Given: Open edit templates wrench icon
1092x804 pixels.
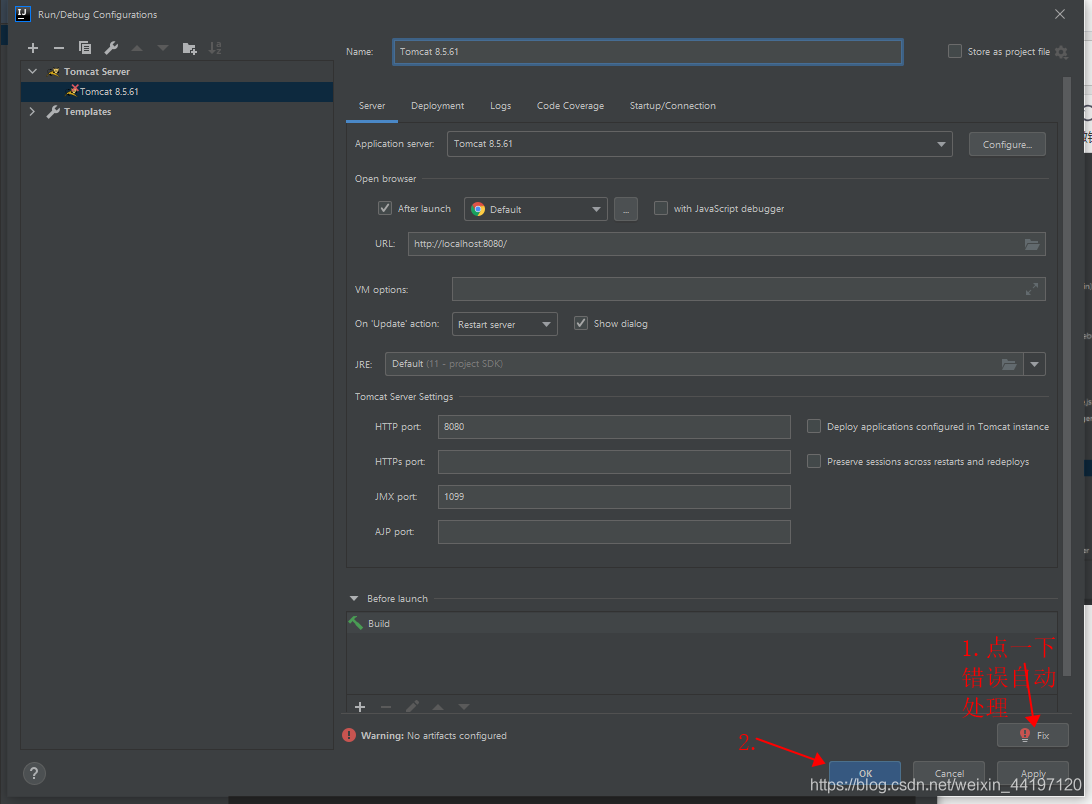Looking at the screenshot, I should [x=111, y=48].
